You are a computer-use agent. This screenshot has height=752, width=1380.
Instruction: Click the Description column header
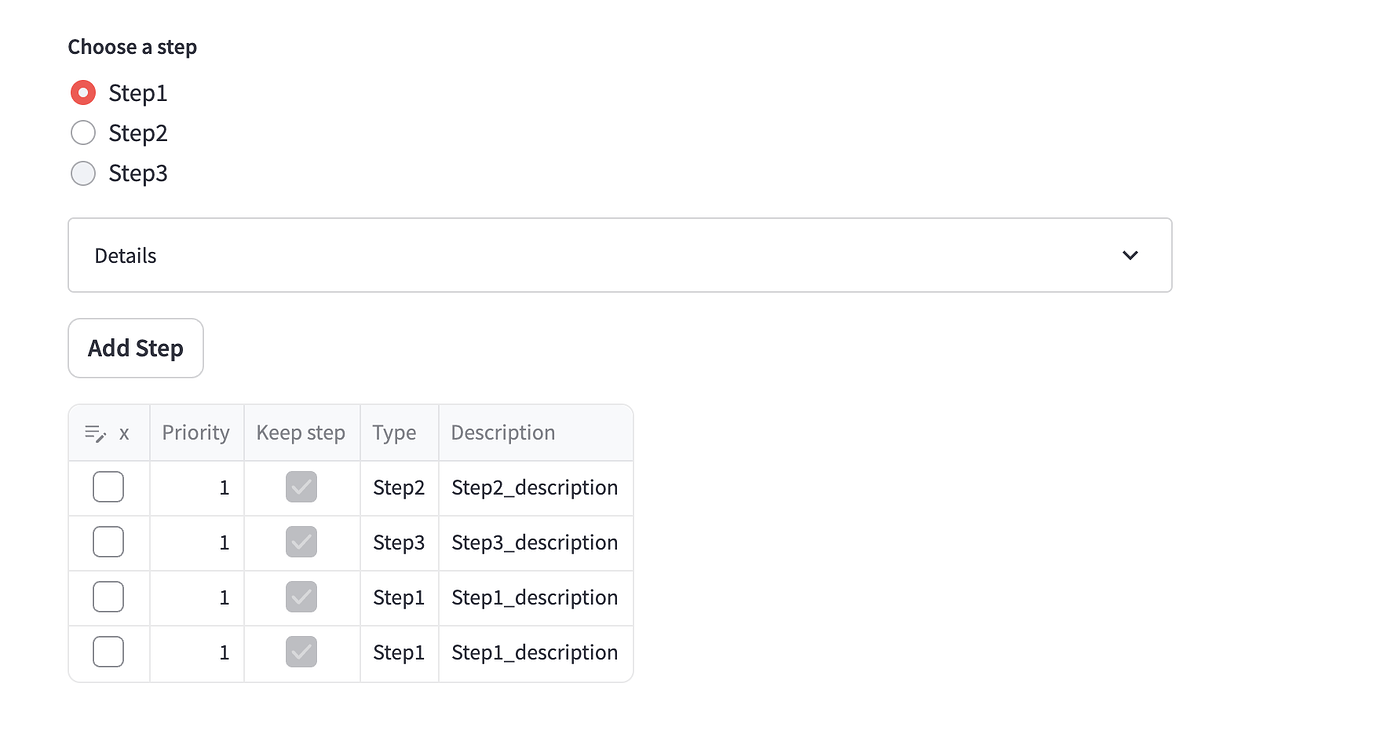coord(503,433)
